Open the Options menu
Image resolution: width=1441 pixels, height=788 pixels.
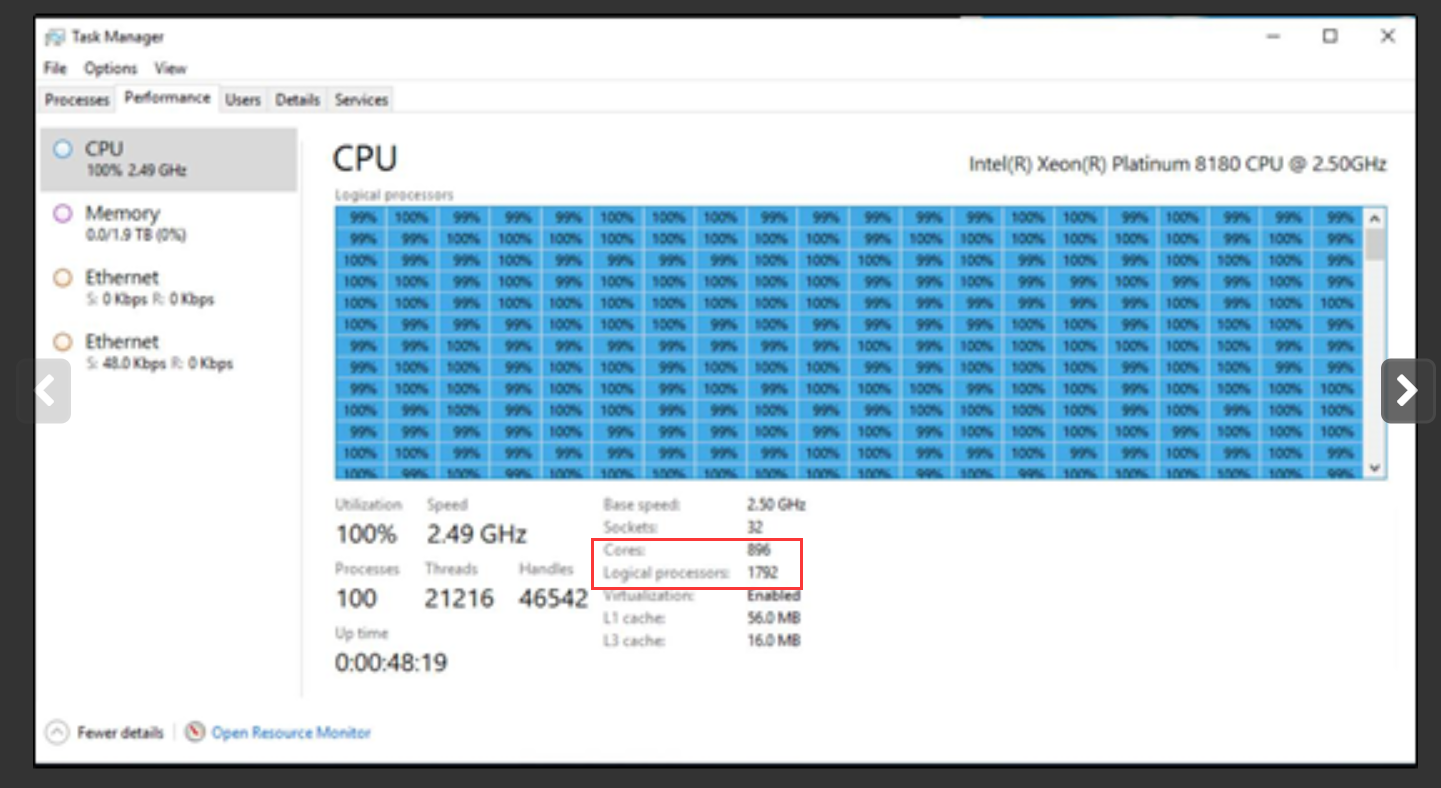pyautogui.click(x=110, y=68)
